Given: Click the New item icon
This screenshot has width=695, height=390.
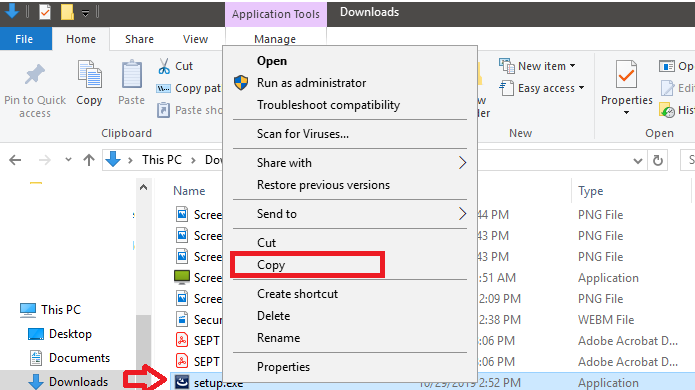Looking at the screenshot, I should coord(507,66).
